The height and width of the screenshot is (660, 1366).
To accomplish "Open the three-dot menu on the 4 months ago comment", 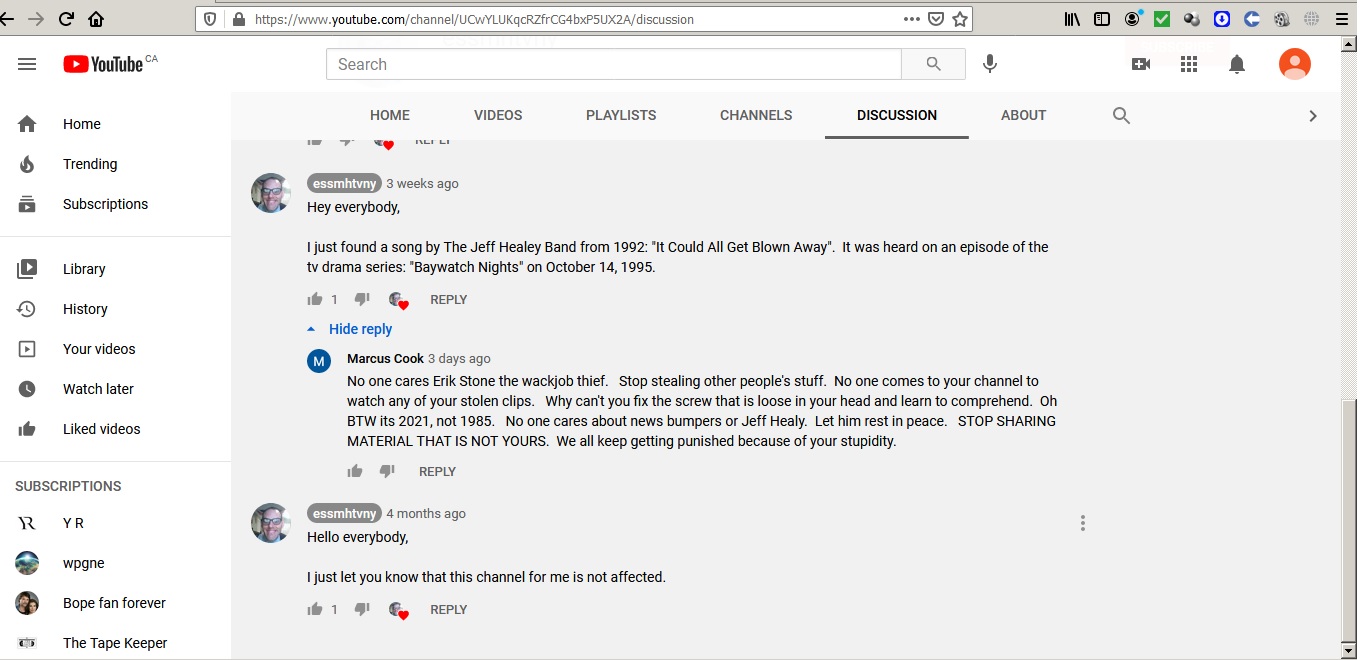I will click(1083, 523).
